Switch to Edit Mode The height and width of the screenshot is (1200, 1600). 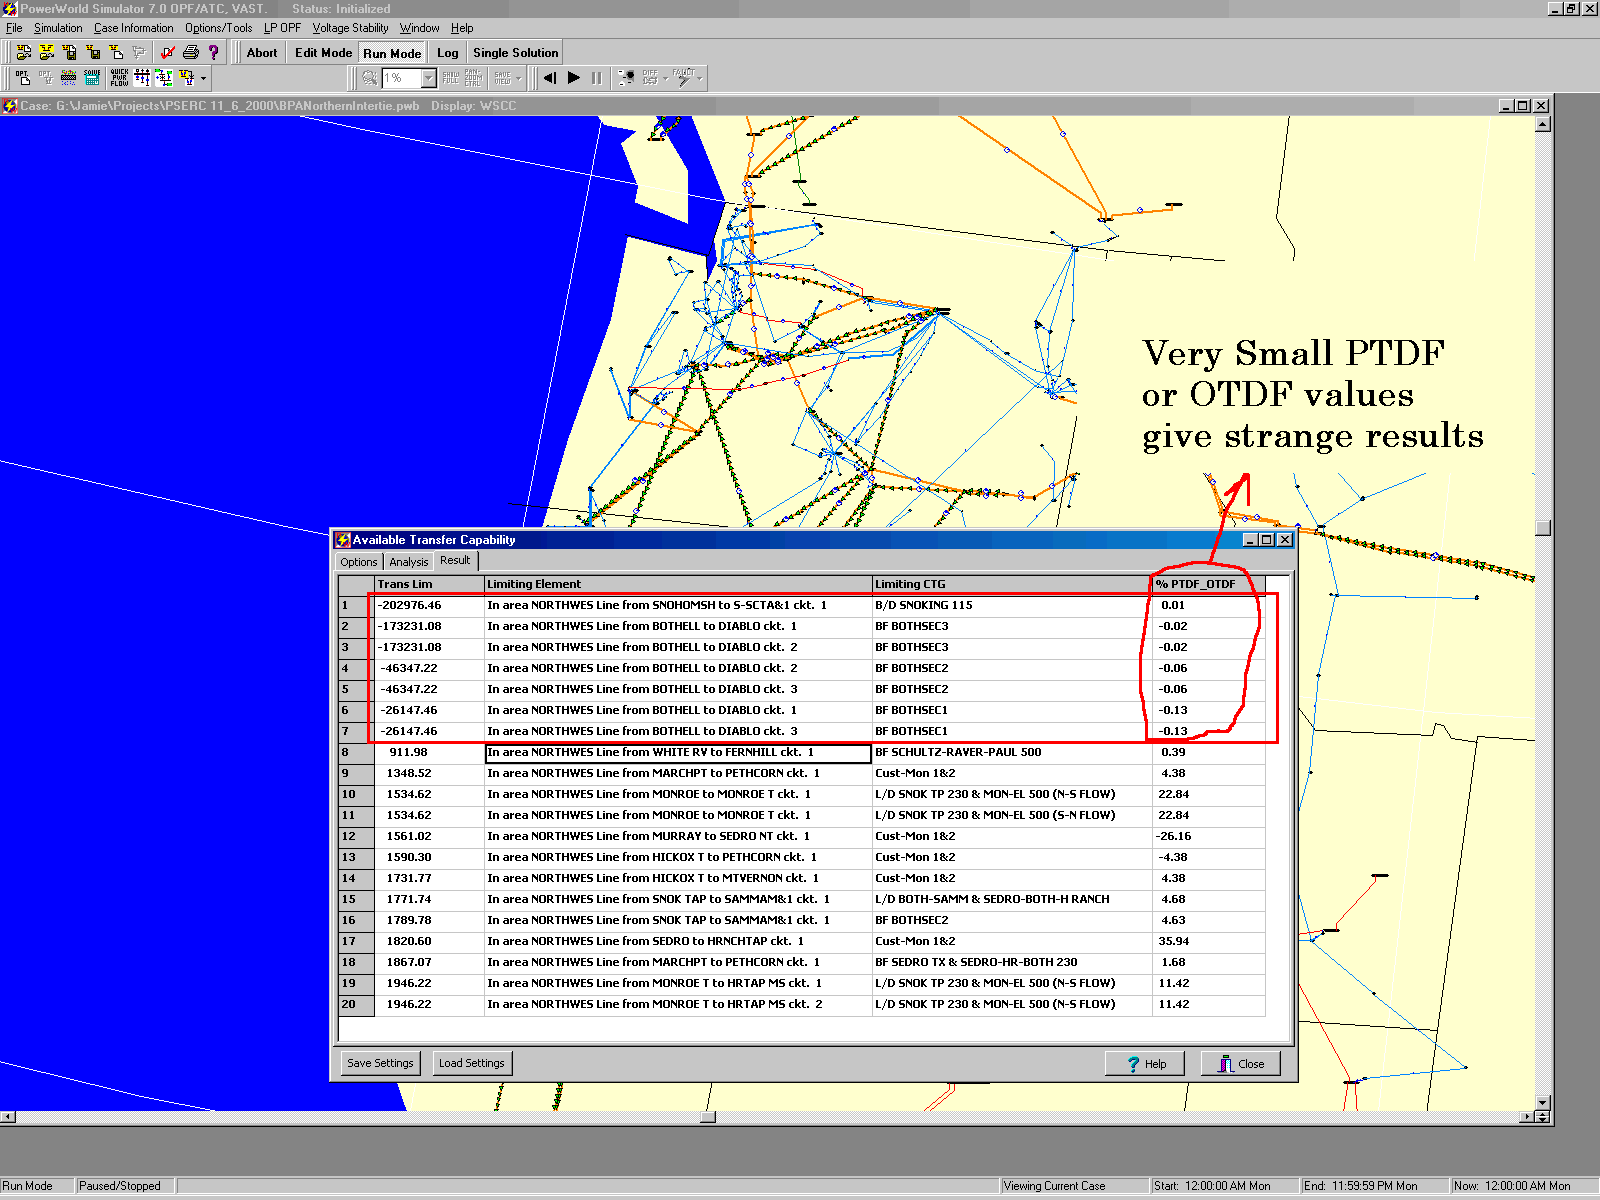pos(323,53)
